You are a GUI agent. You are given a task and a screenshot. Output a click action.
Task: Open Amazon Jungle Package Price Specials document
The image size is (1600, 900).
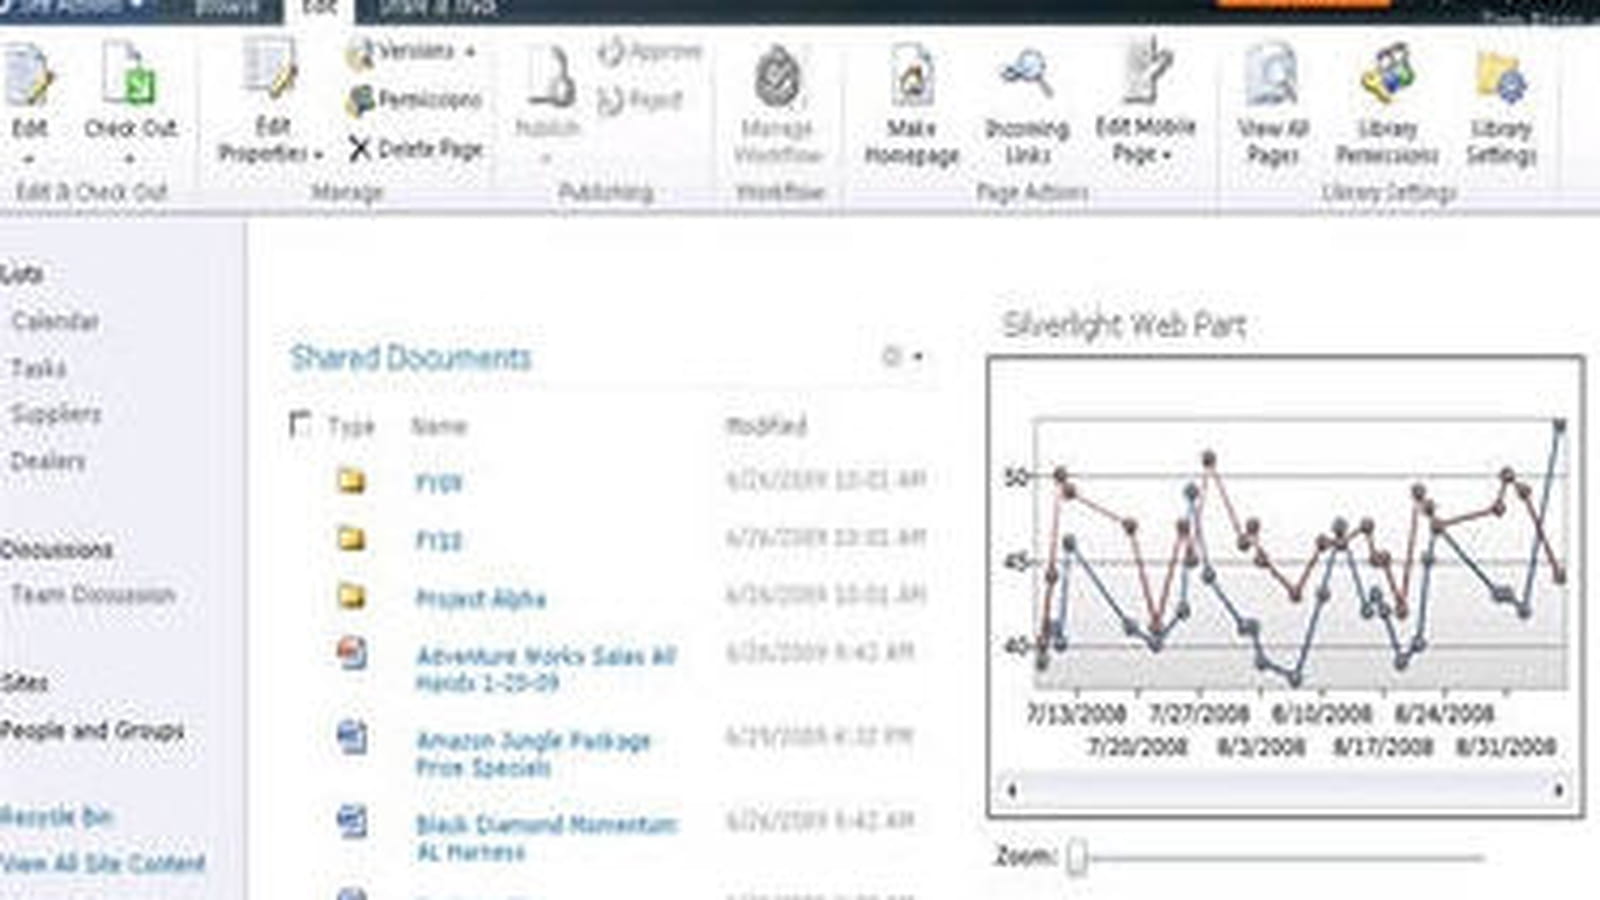coord(533,754)
